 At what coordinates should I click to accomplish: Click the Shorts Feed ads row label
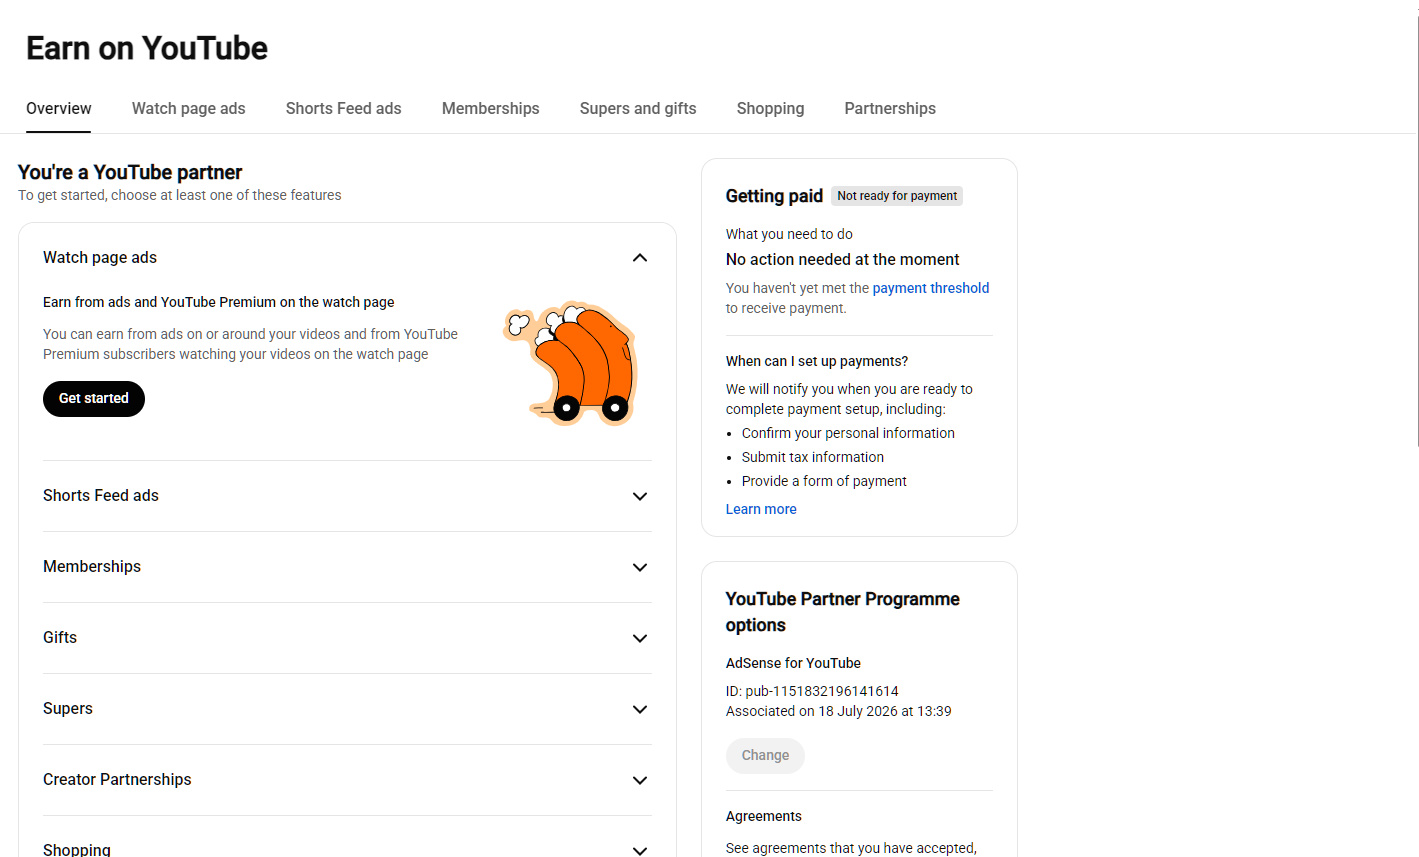pyautogui.click(x=101, y=495)
